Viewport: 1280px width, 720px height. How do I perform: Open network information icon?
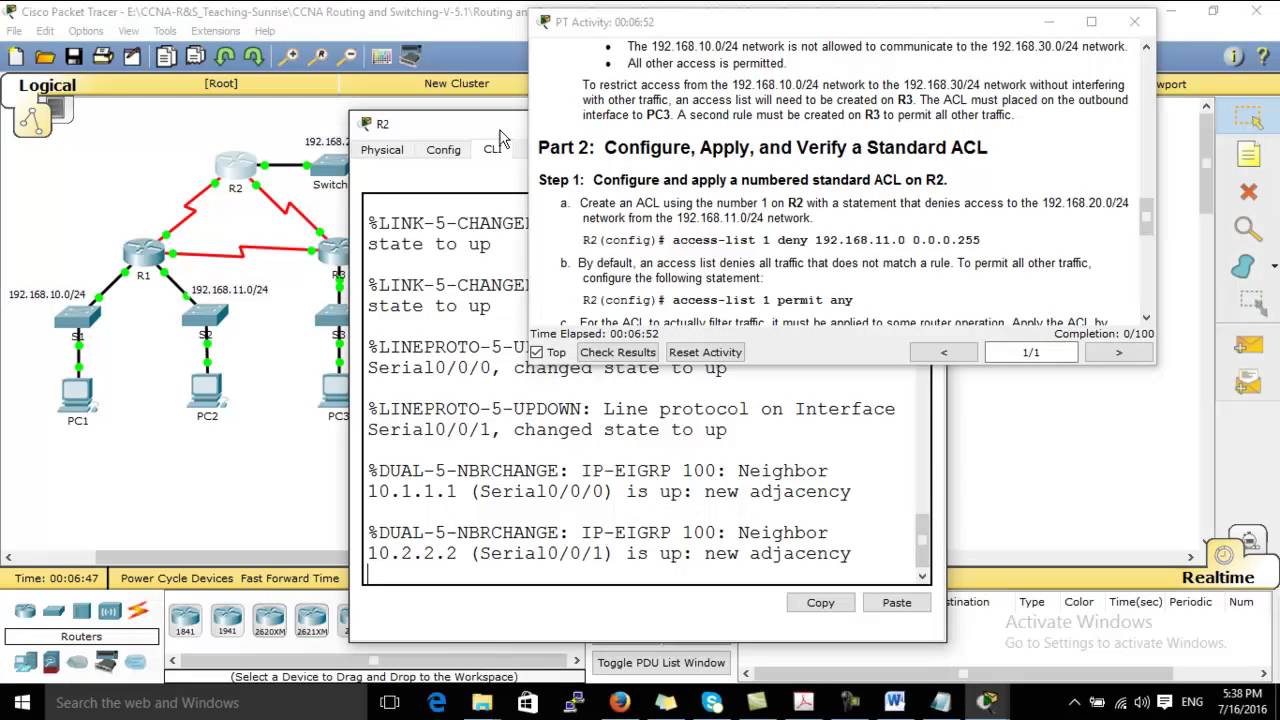tap(1234, 57)
